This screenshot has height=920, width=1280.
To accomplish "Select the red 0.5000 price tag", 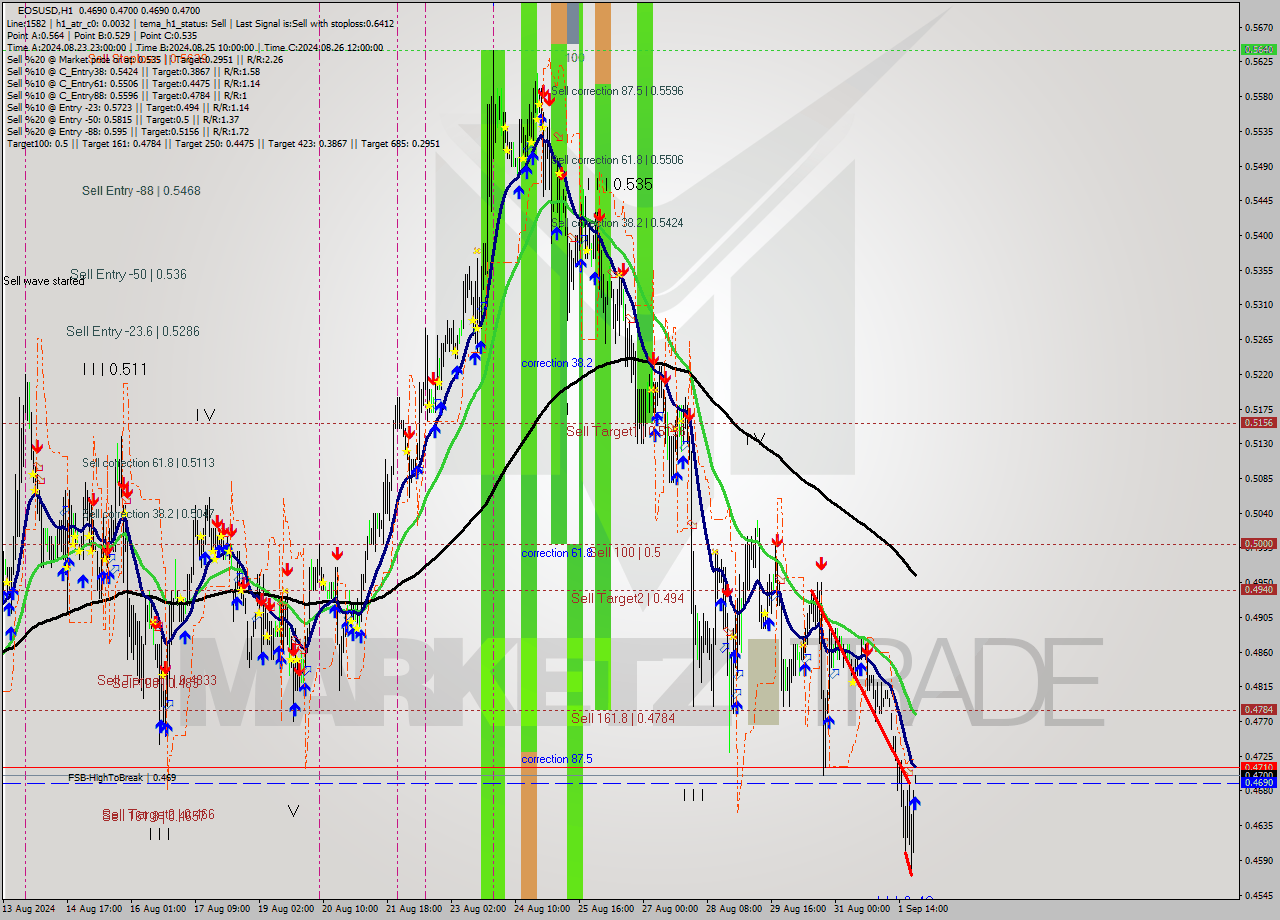I will coord(1258,544).
